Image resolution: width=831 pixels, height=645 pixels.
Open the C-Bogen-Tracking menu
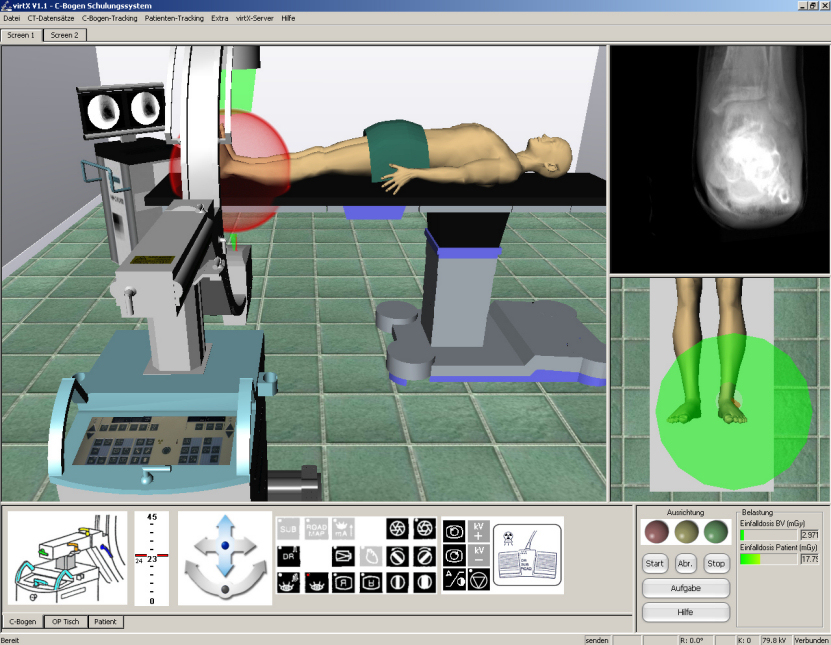point(110,18)
